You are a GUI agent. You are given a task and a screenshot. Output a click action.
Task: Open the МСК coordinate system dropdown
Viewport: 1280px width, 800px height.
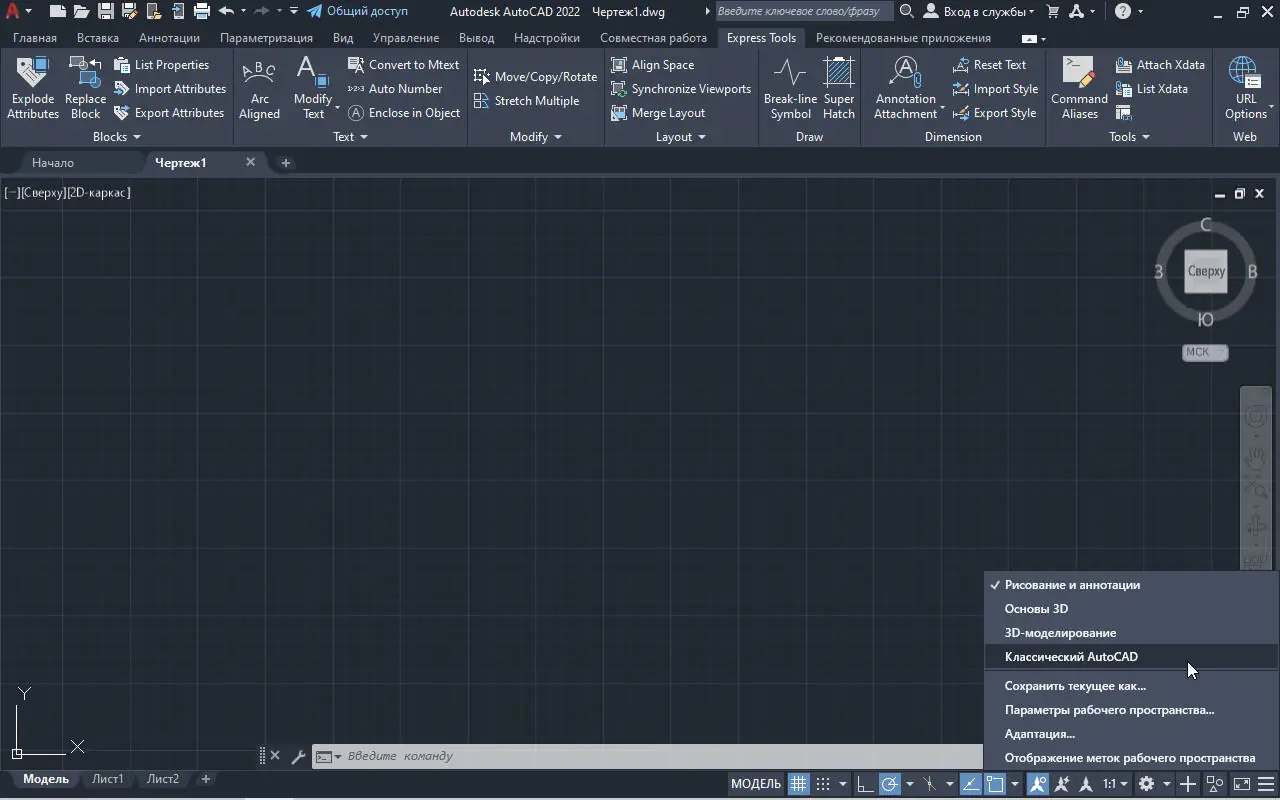point(1205,352)
